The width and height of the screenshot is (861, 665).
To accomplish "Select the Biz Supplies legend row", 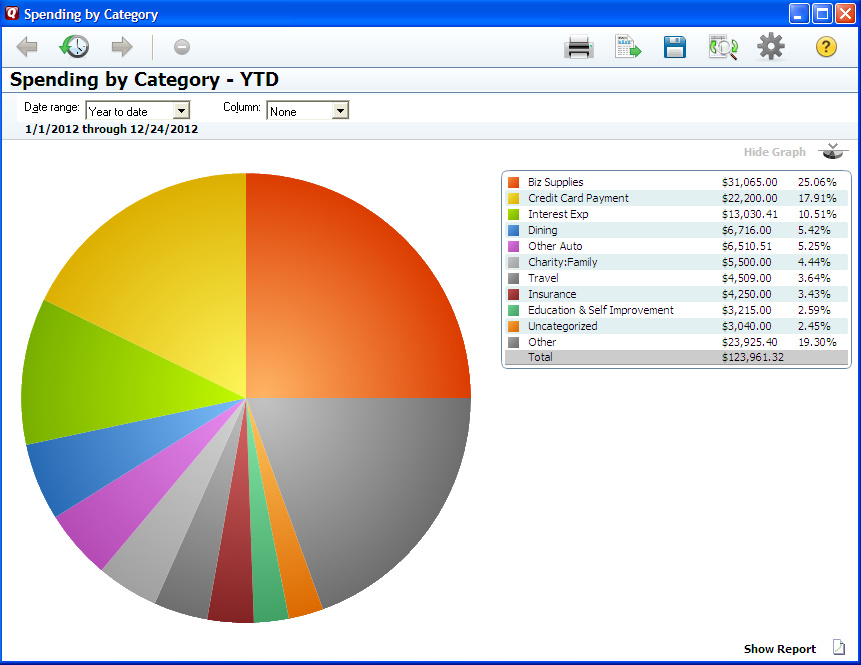I will [x=676, y=182].
